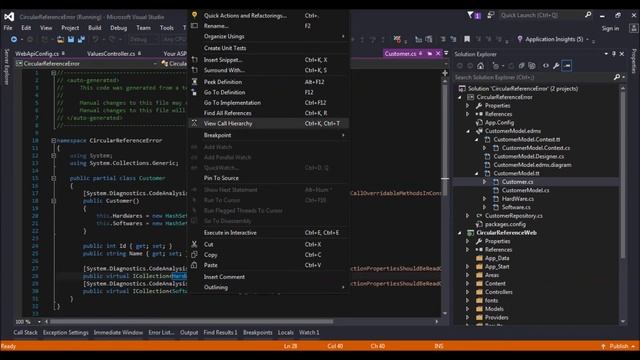Click the editor split window handle icon
The height and width of the screenshot is (360, 640).
click(x=445, y=73)
